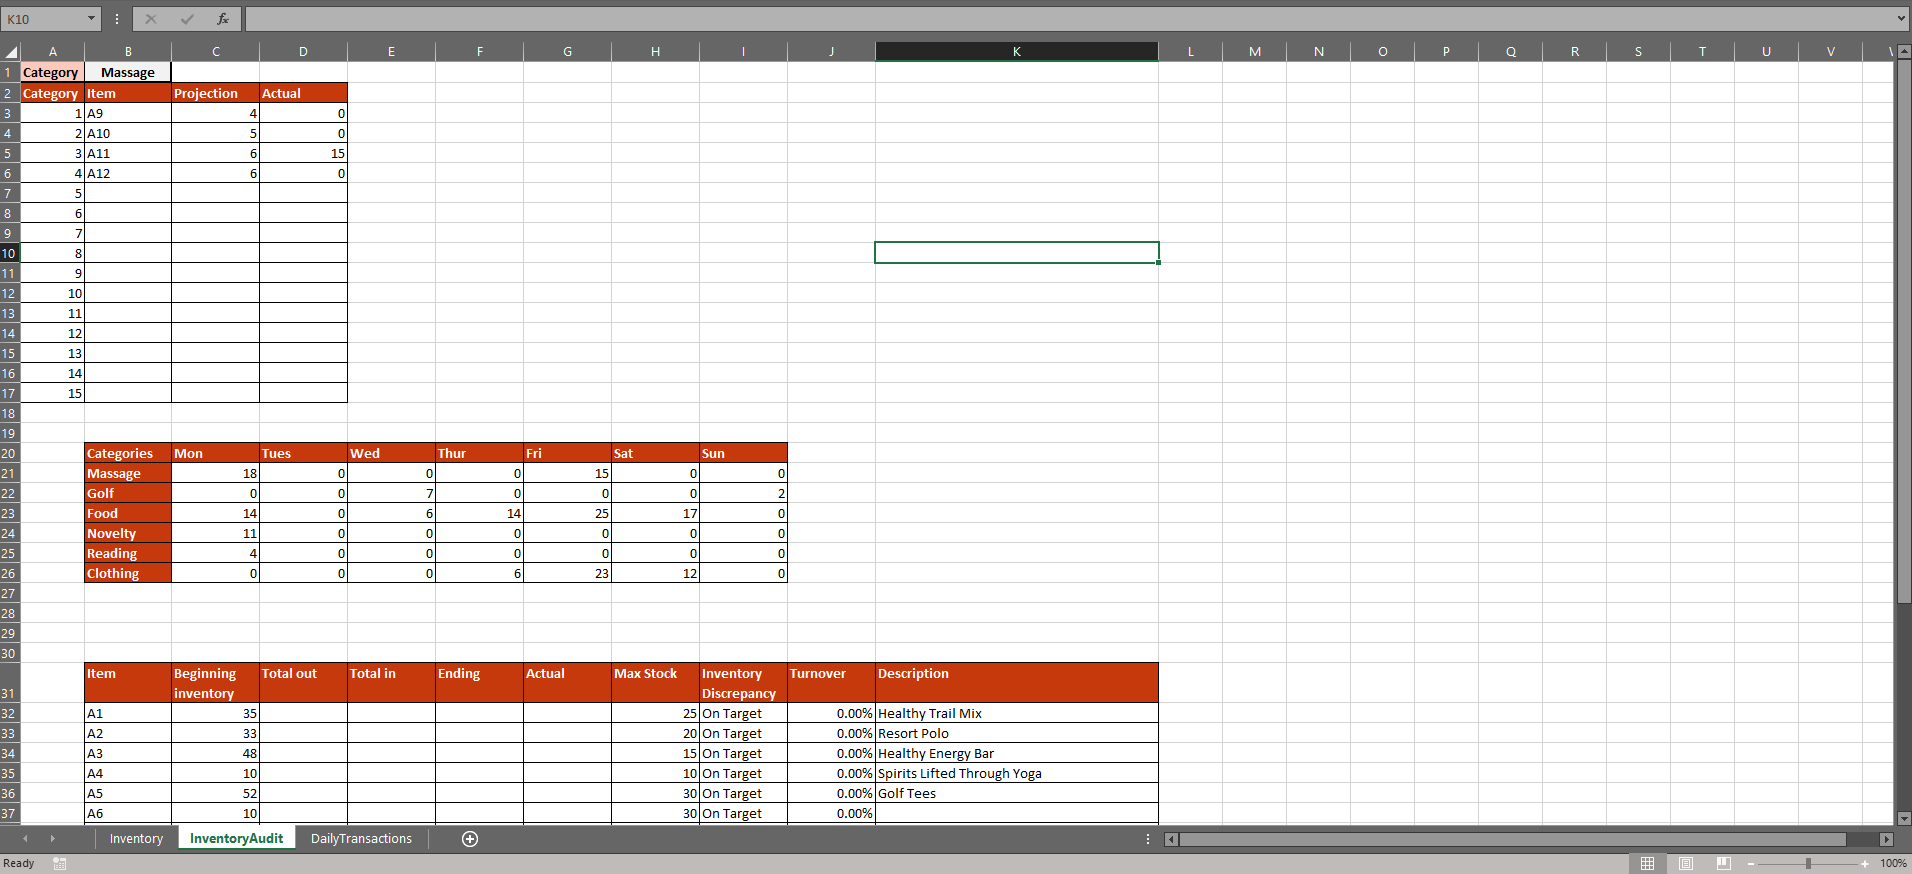This screenshot has width=1912, height=874.
Task: Click horizontal scrollbar right arrow
Action: coord(1887,839)
